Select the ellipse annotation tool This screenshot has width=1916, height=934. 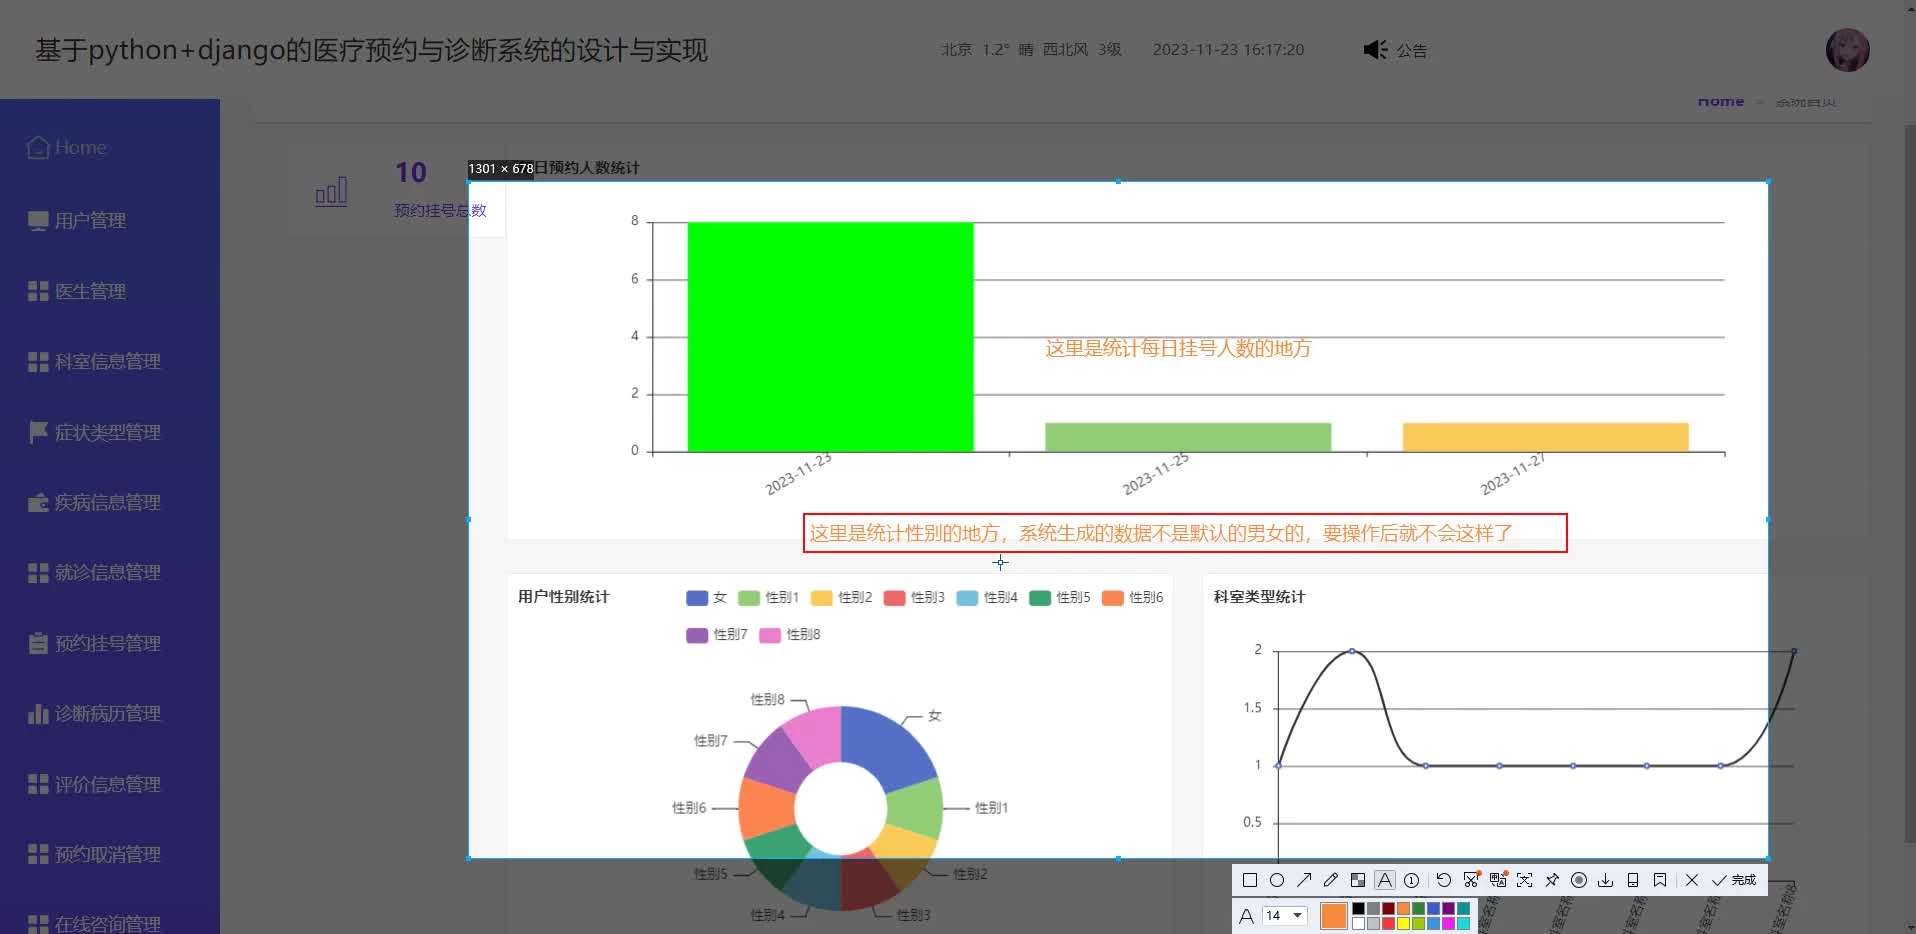[1276, 880]
